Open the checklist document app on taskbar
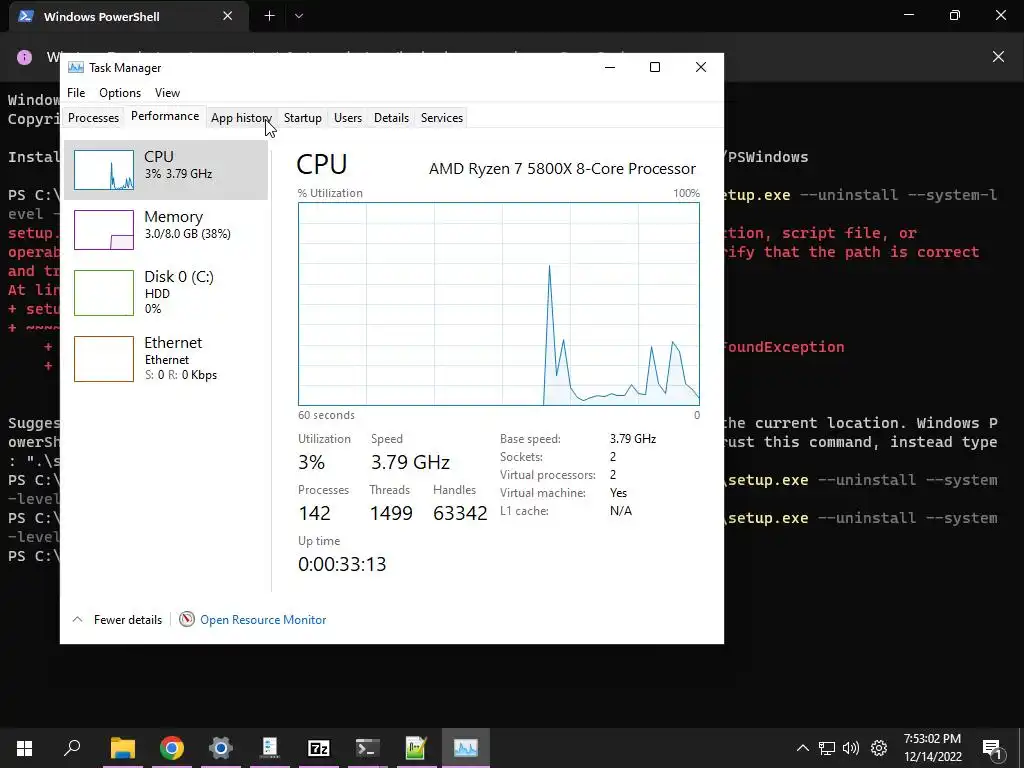Viewport: 1024px width, 768px height. (x=269, y=748)
